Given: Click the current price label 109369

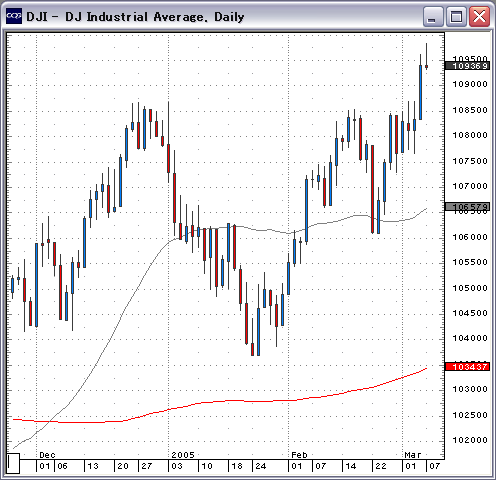Looking at the screenshot, I should [x=468, y=66].
